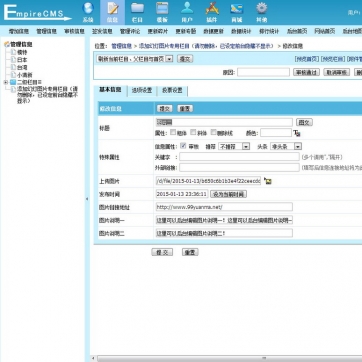Uncheck the 审核 (approved) checkbox

pyautogui.click(x=183, y=146)
